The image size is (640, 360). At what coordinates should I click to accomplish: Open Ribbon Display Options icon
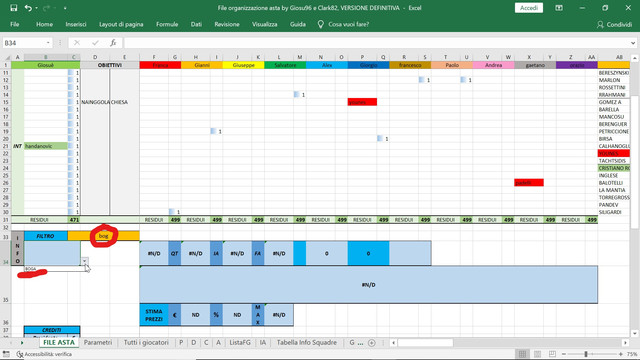[559, 8]
